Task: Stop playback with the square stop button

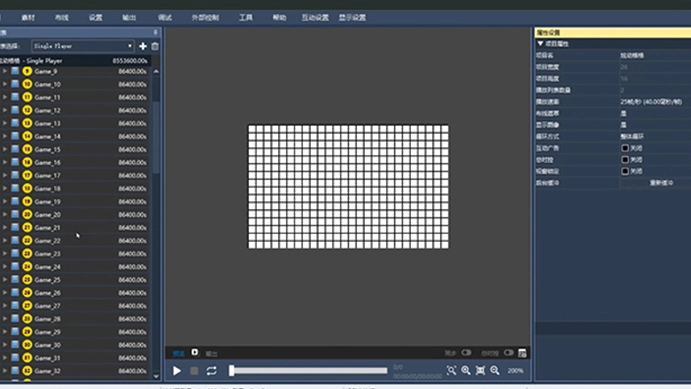Action: pos(194,371)
